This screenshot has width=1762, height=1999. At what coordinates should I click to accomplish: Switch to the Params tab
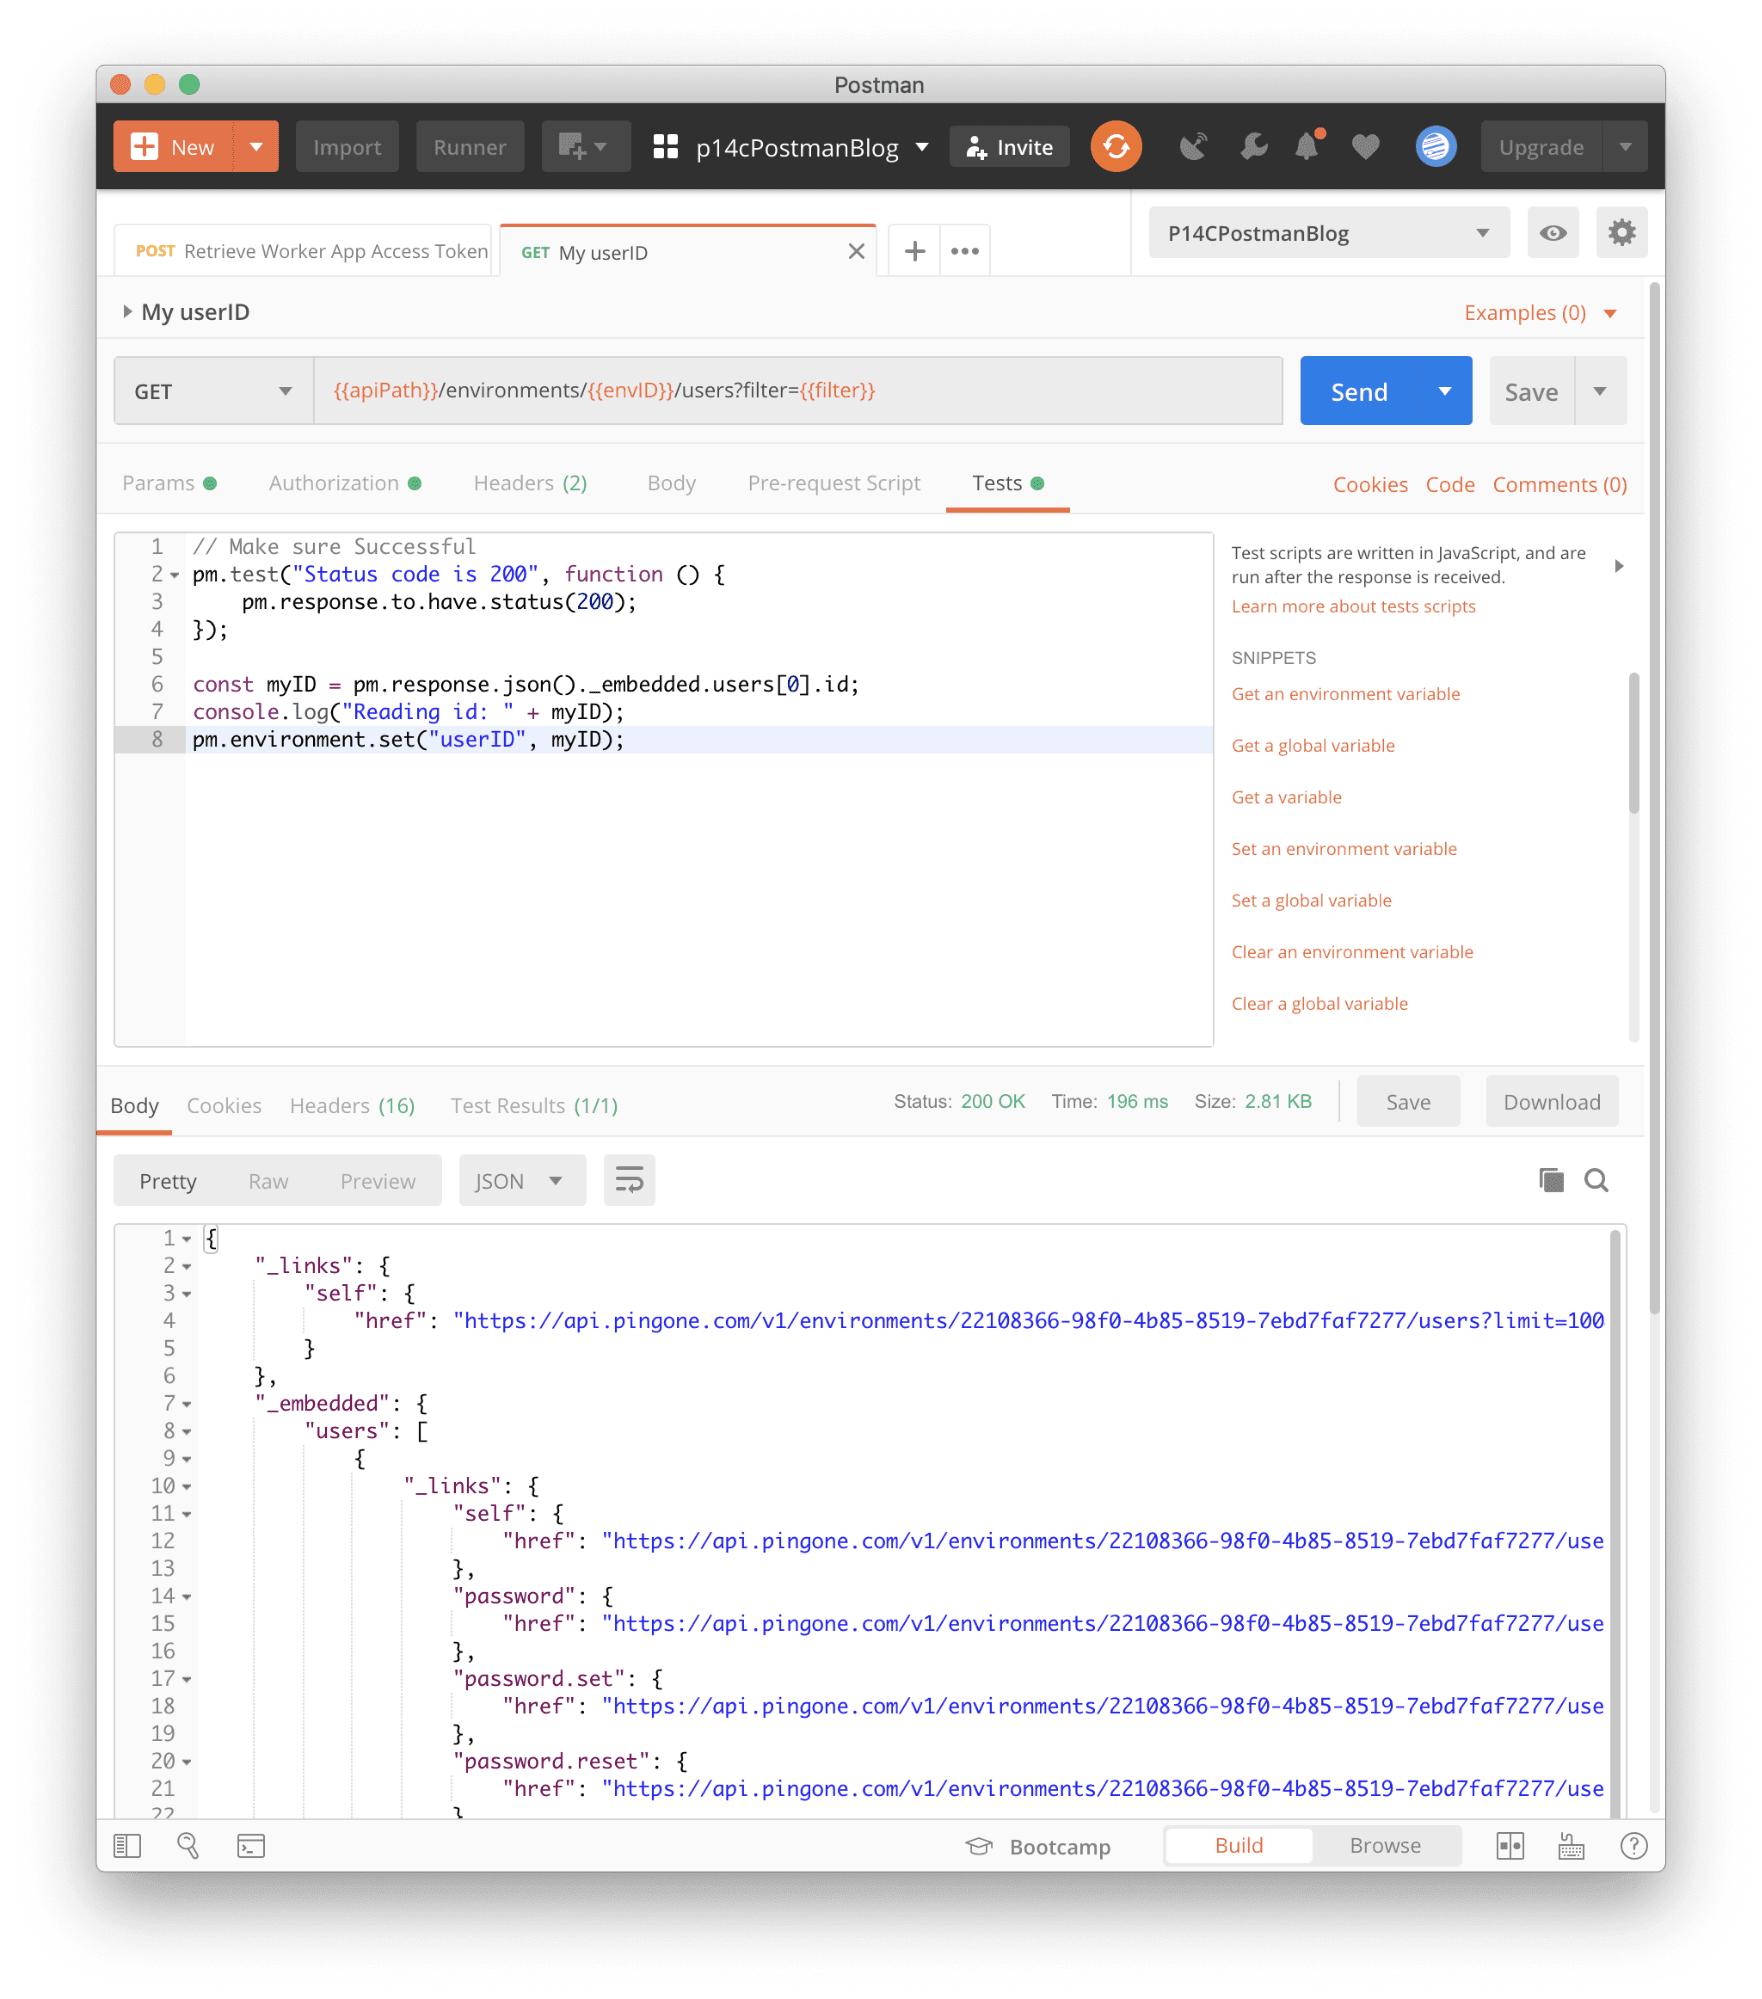click(169, 483)
